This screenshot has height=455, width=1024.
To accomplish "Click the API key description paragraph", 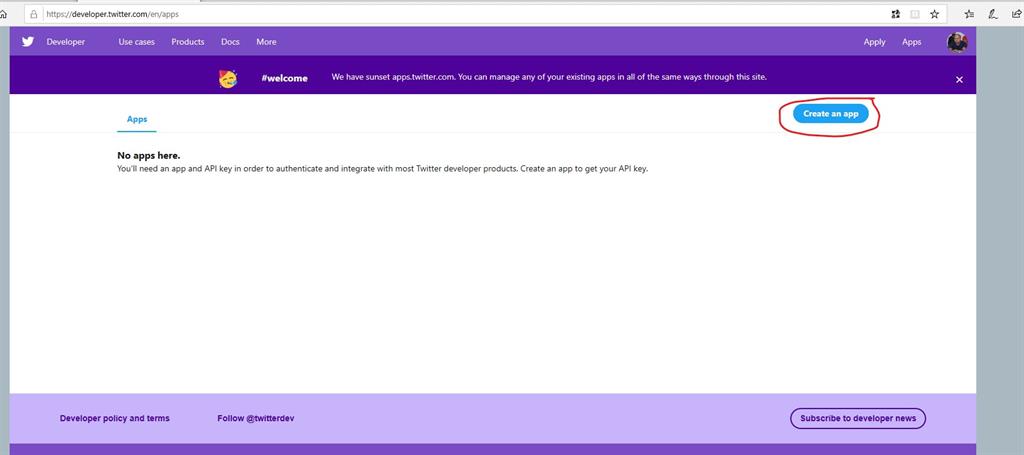I will 383,169.
